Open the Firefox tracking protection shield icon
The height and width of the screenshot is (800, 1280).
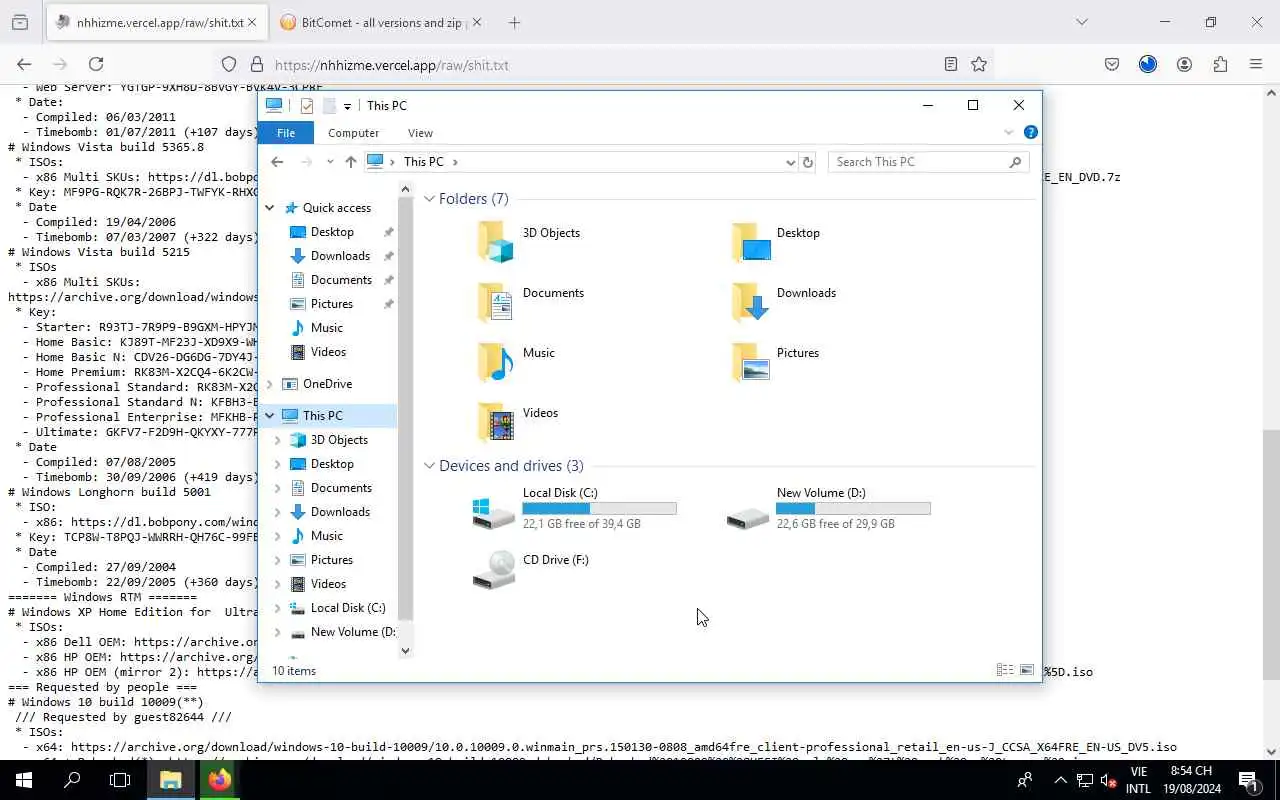tap(229, 64)
